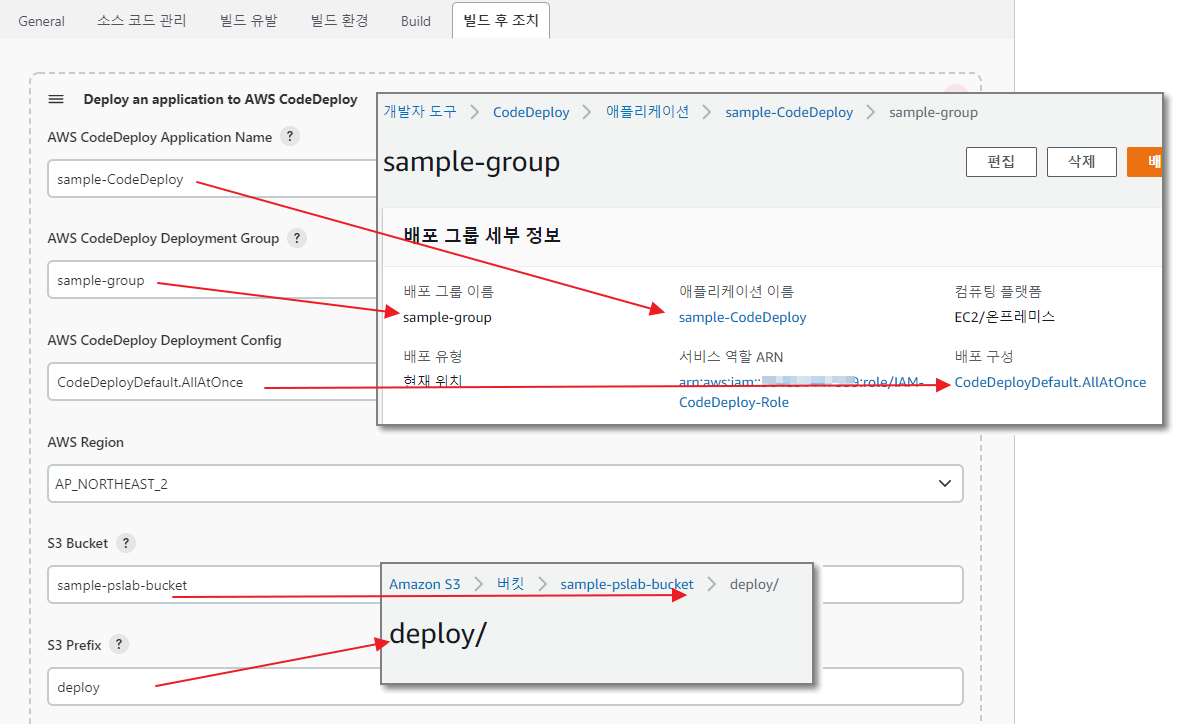The height and width of the screenshot is (724, 1177).
Task: Click the AWS Region label
Action: click(86, 442)
